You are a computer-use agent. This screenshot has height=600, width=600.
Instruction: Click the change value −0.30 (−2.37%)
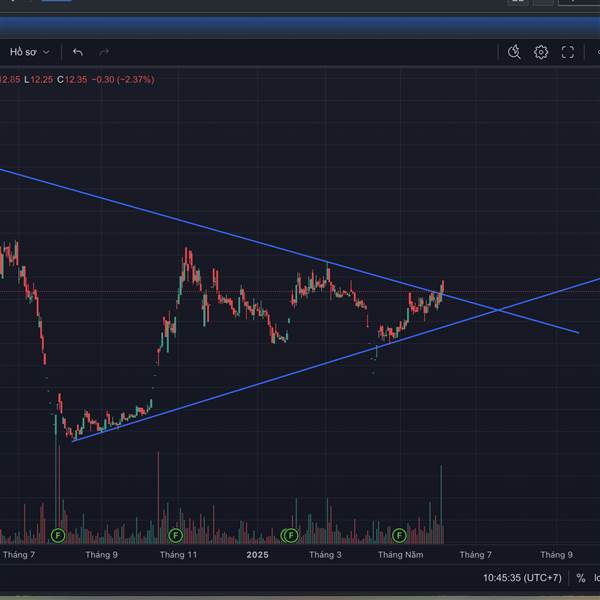(x=123, y=80)
